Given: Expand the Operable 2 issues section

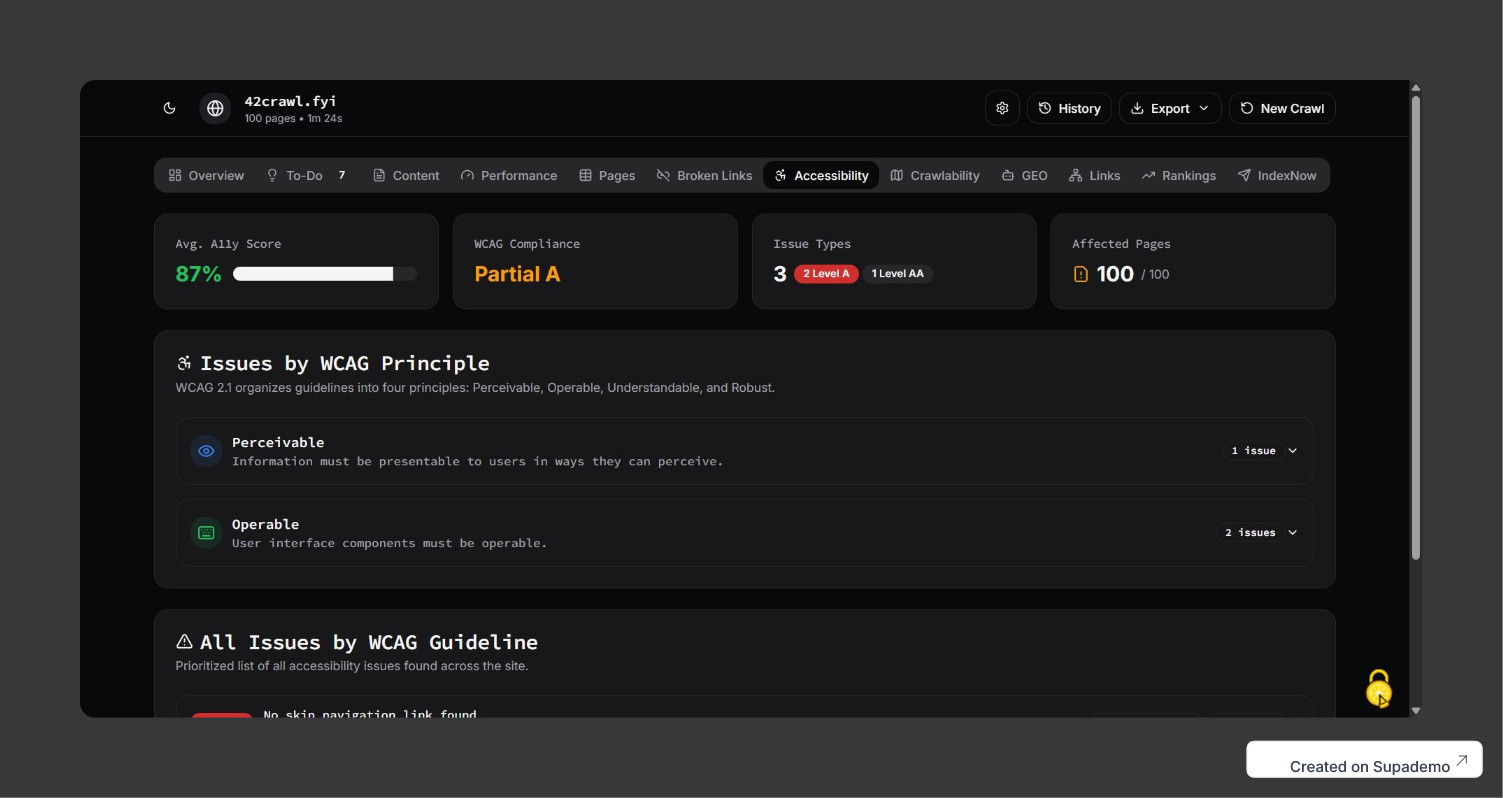Looking at the screenshot, I should pyautogui.click(x=1259, y=533).
